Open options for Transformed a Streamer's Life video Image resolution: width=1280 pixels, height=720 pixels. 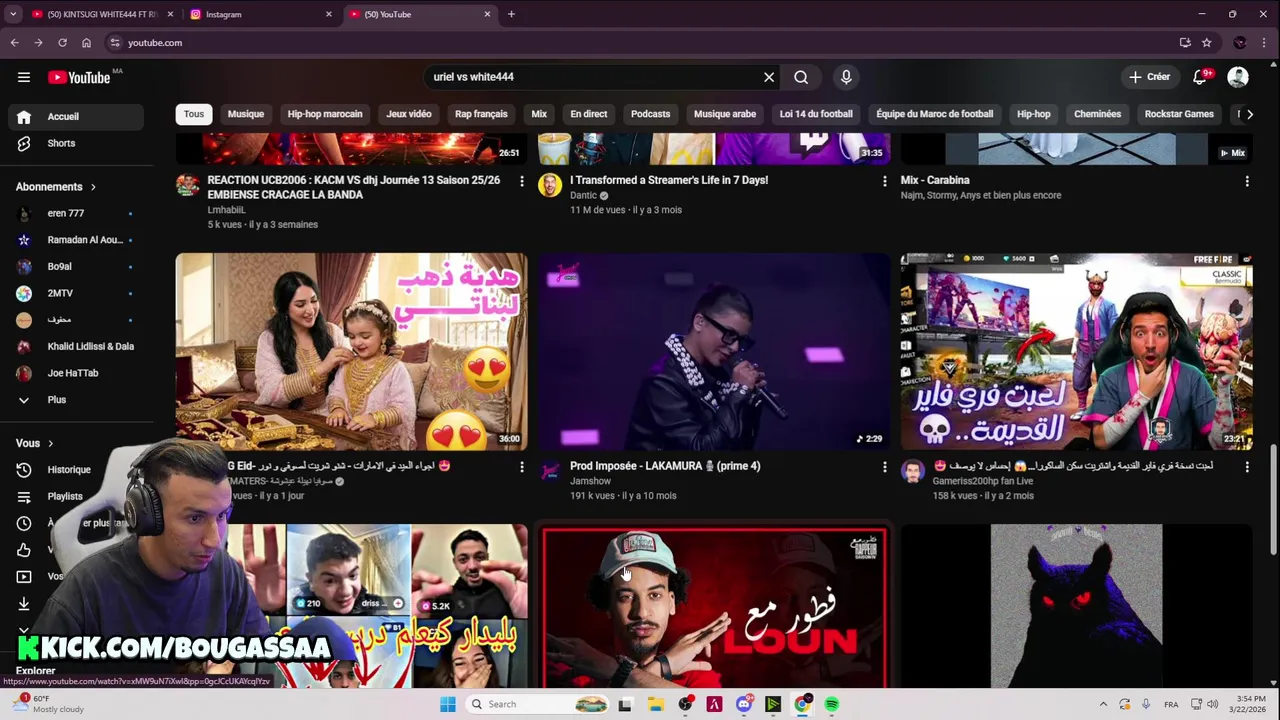(884, 181)
